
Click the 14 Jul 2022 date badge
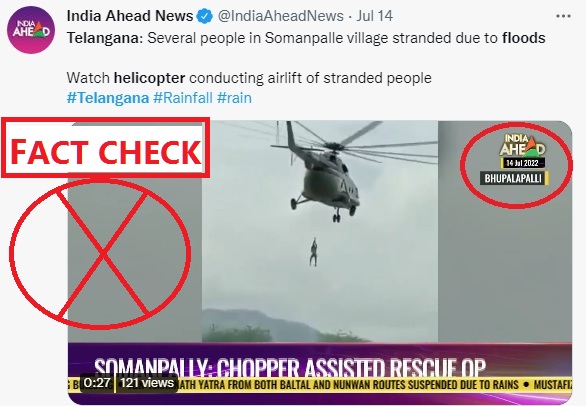tap(522, 163)
